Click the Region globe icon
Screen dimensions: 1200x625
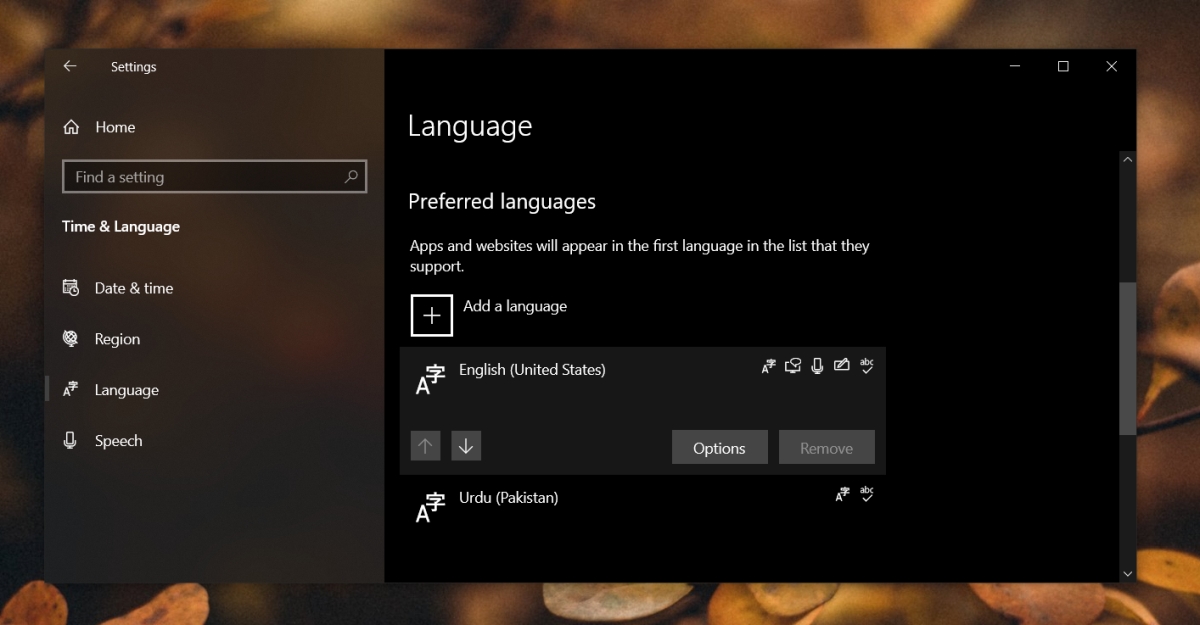click(71, 339)
